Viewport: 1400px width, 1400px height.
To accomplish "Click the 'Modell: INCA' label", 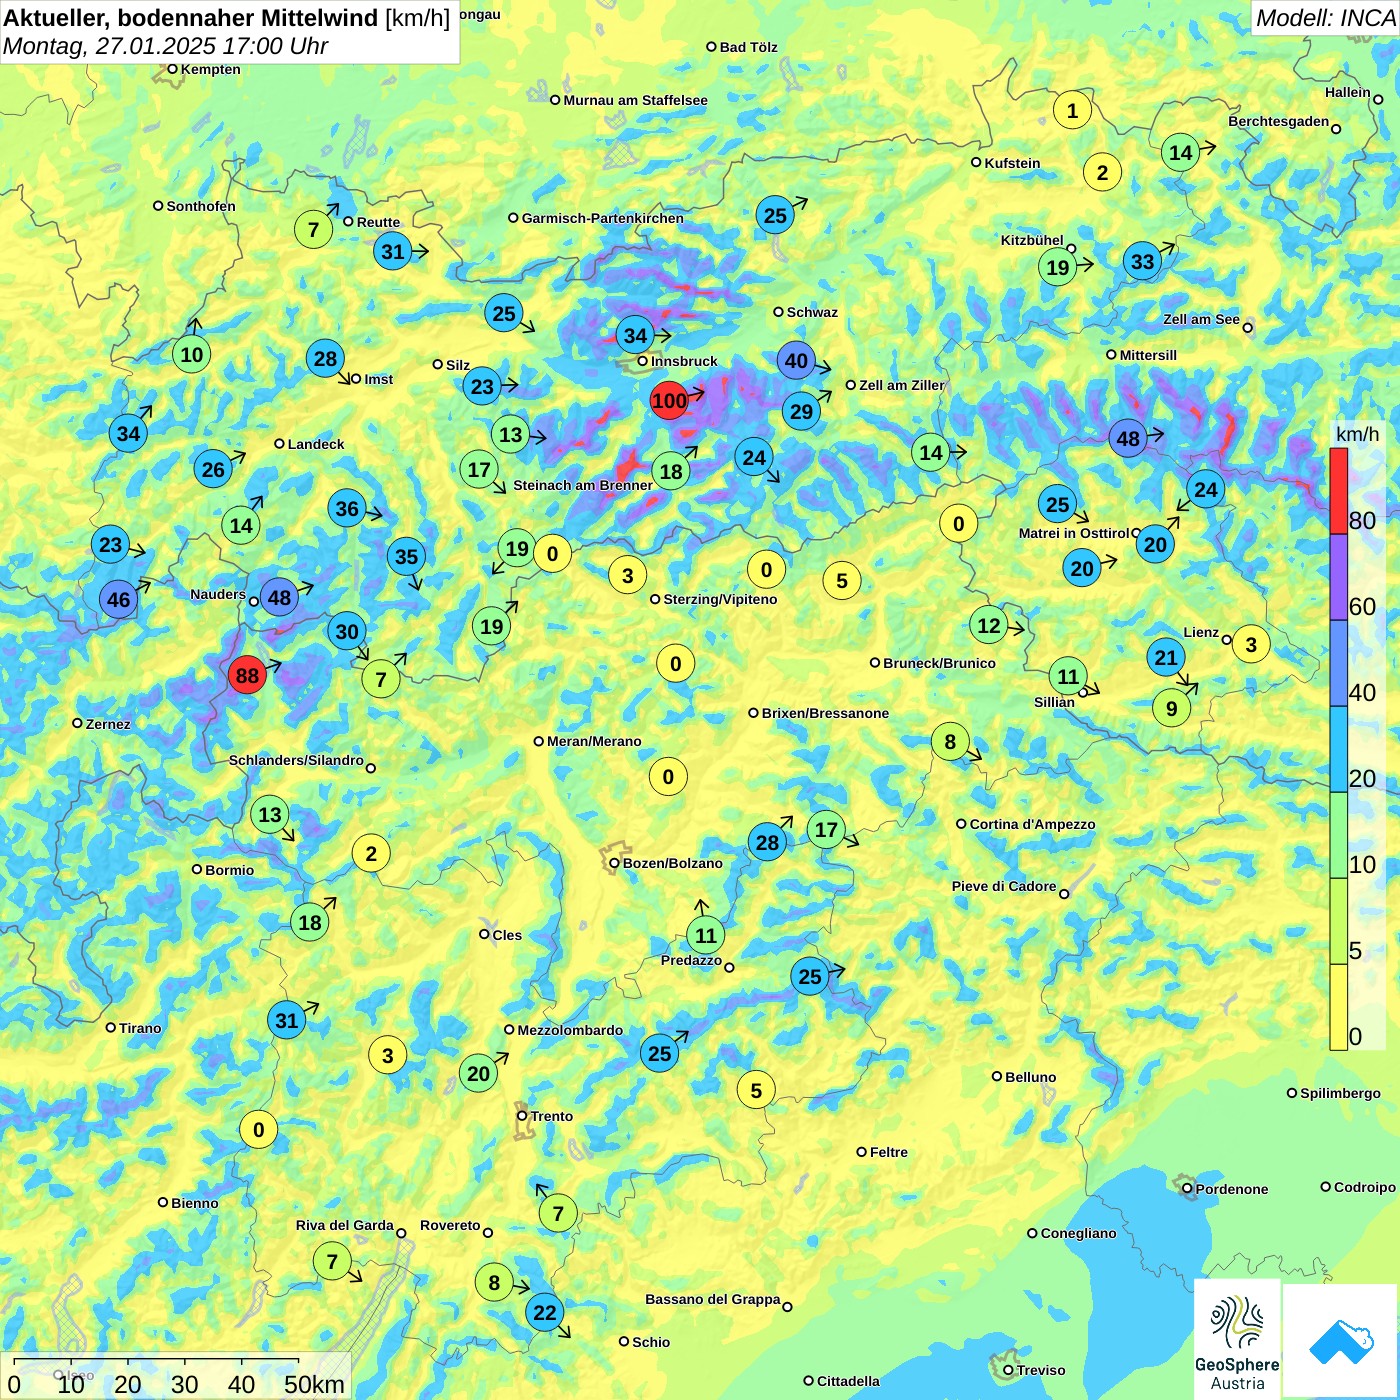I will coord(1325,18).
